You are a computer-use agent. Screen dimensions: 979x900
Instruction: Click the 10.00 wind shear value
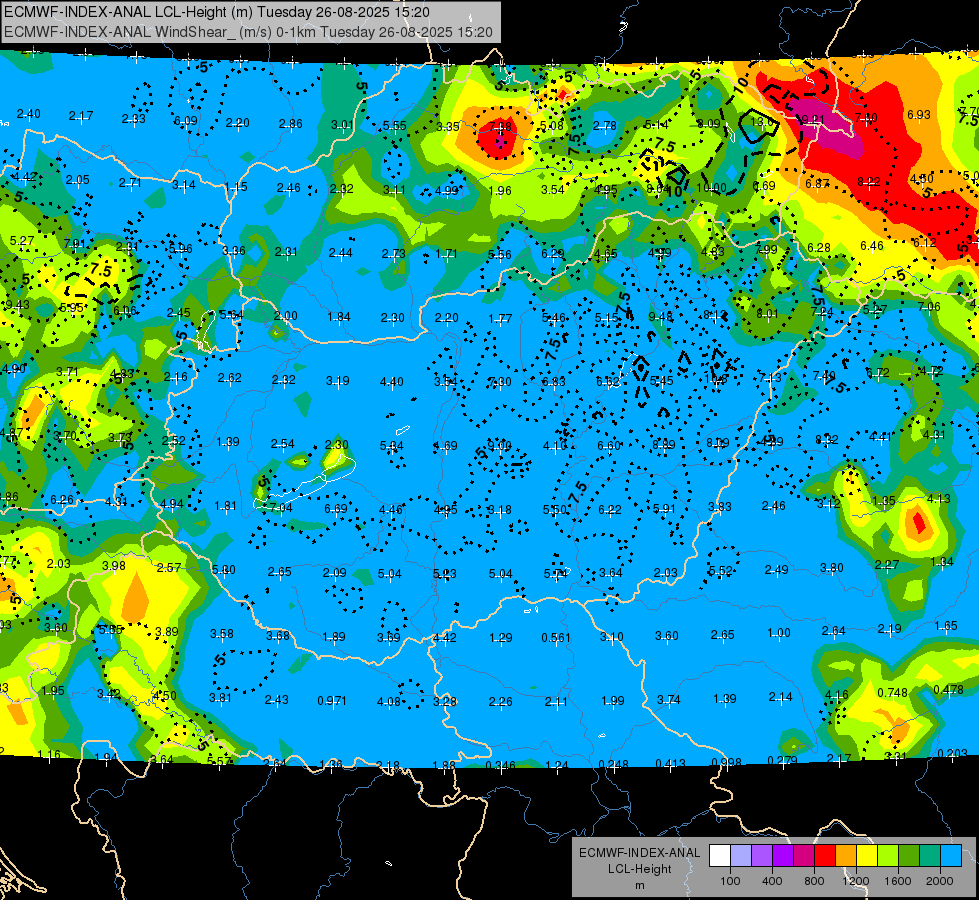point(711,187)
